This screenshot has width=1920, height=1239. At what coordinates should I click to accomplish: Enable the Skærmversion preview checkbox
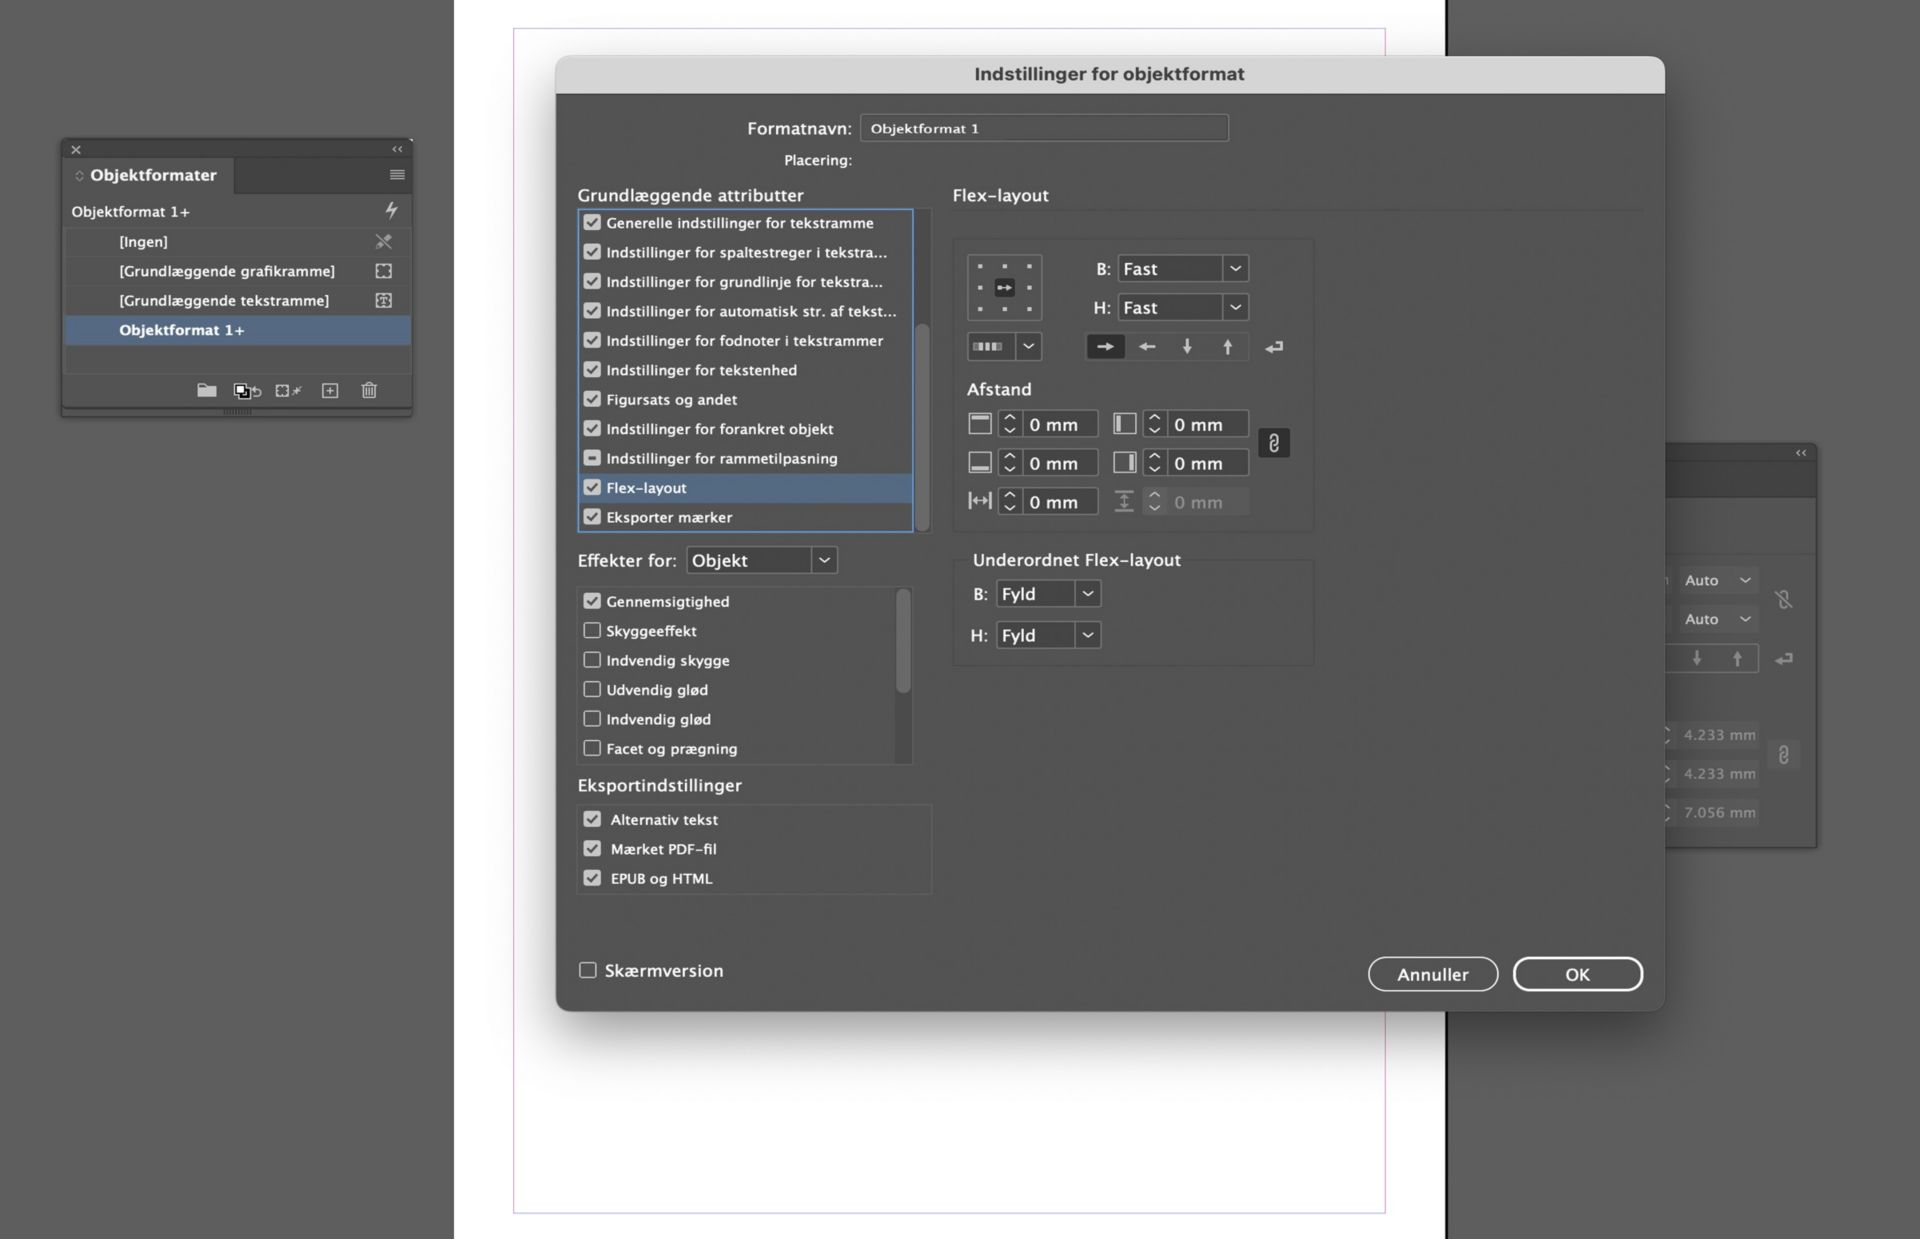coord(587,969)
